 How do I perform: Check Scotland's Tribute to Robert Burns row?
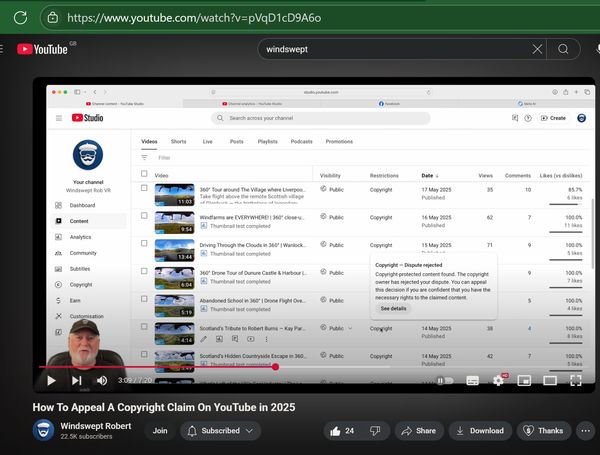(x=144, y=326)
